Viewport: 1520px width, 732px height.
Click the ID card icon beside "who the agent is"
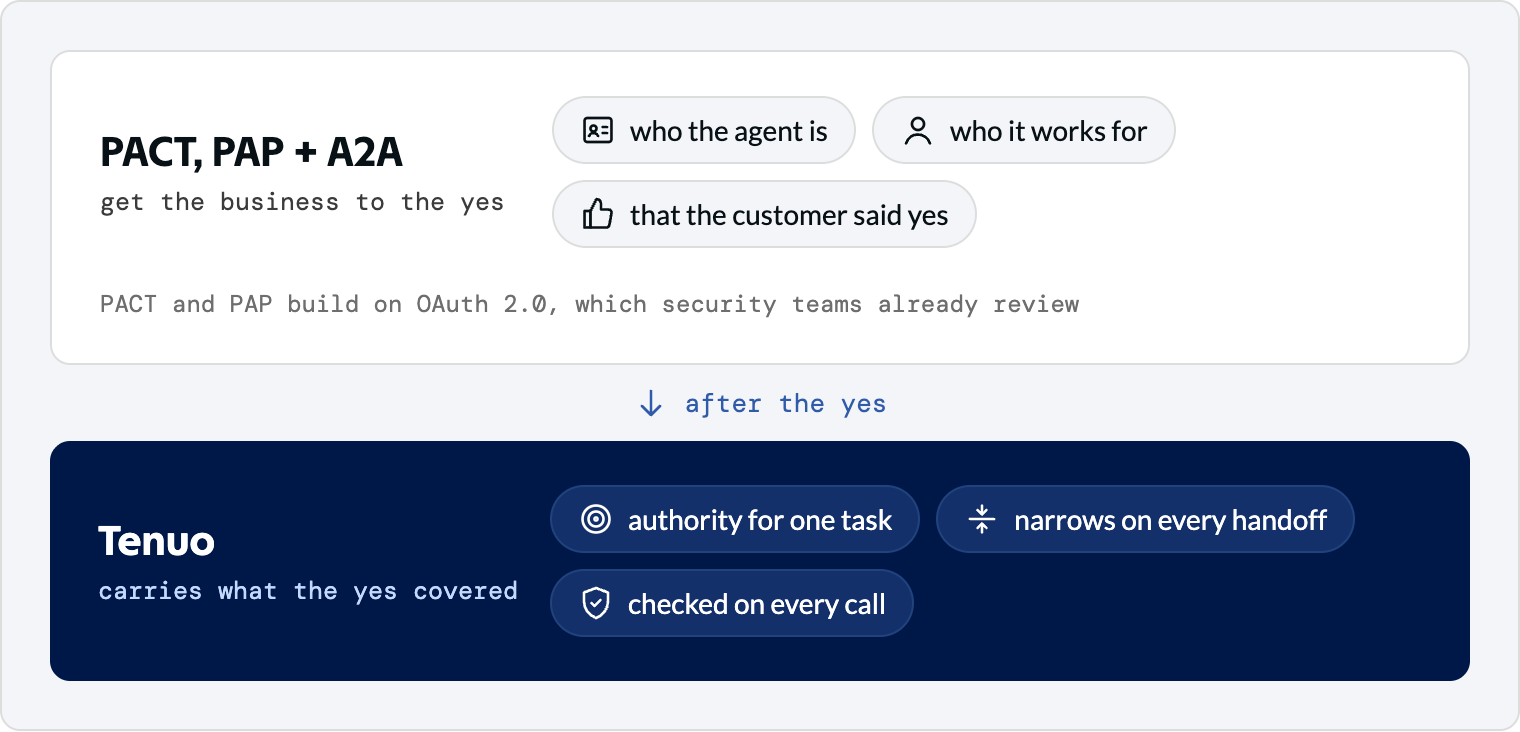597,131
